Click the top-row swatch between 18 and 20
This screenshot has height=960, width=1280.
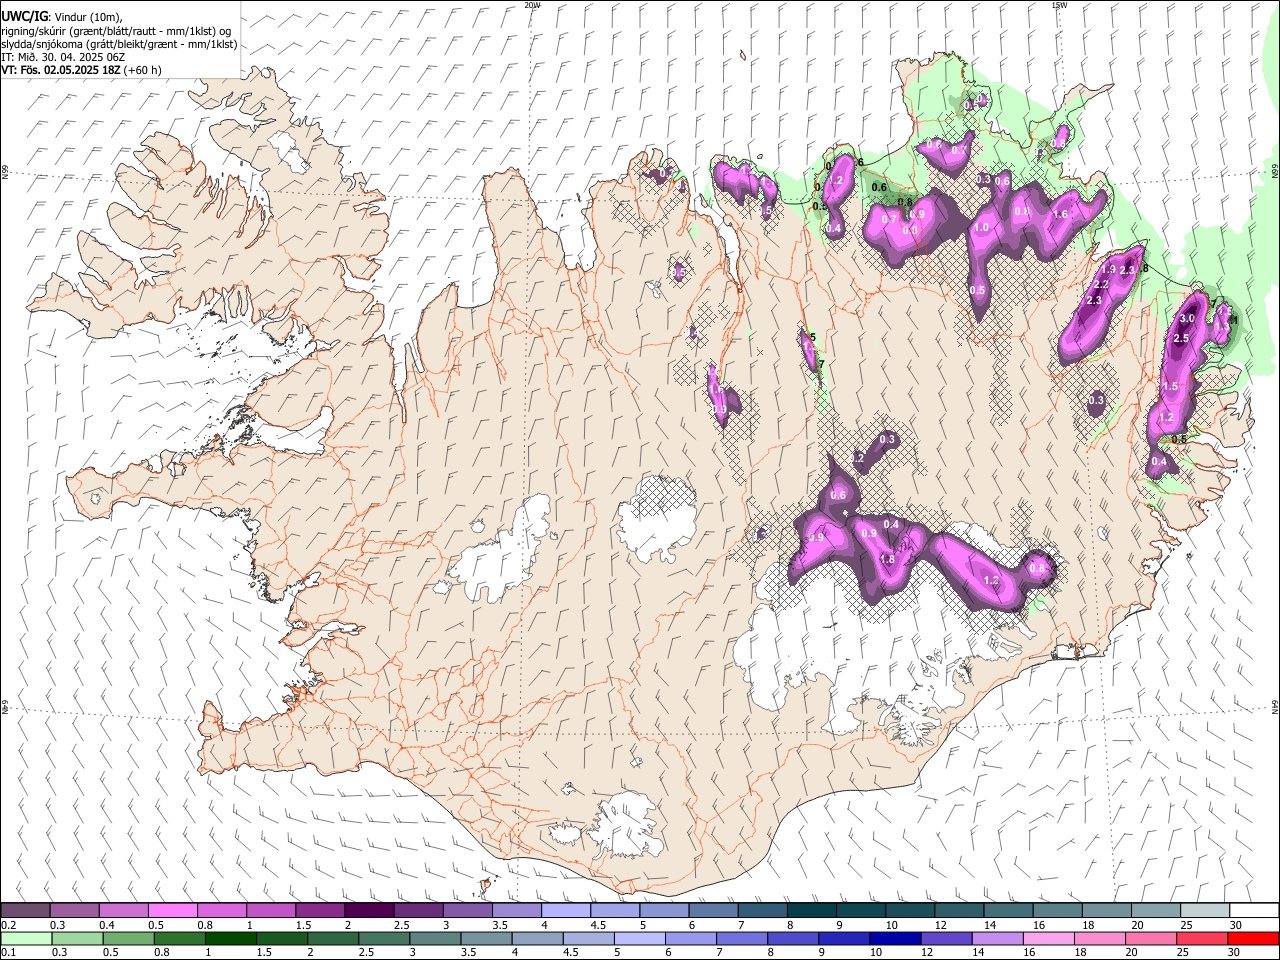coord(1107,910)
